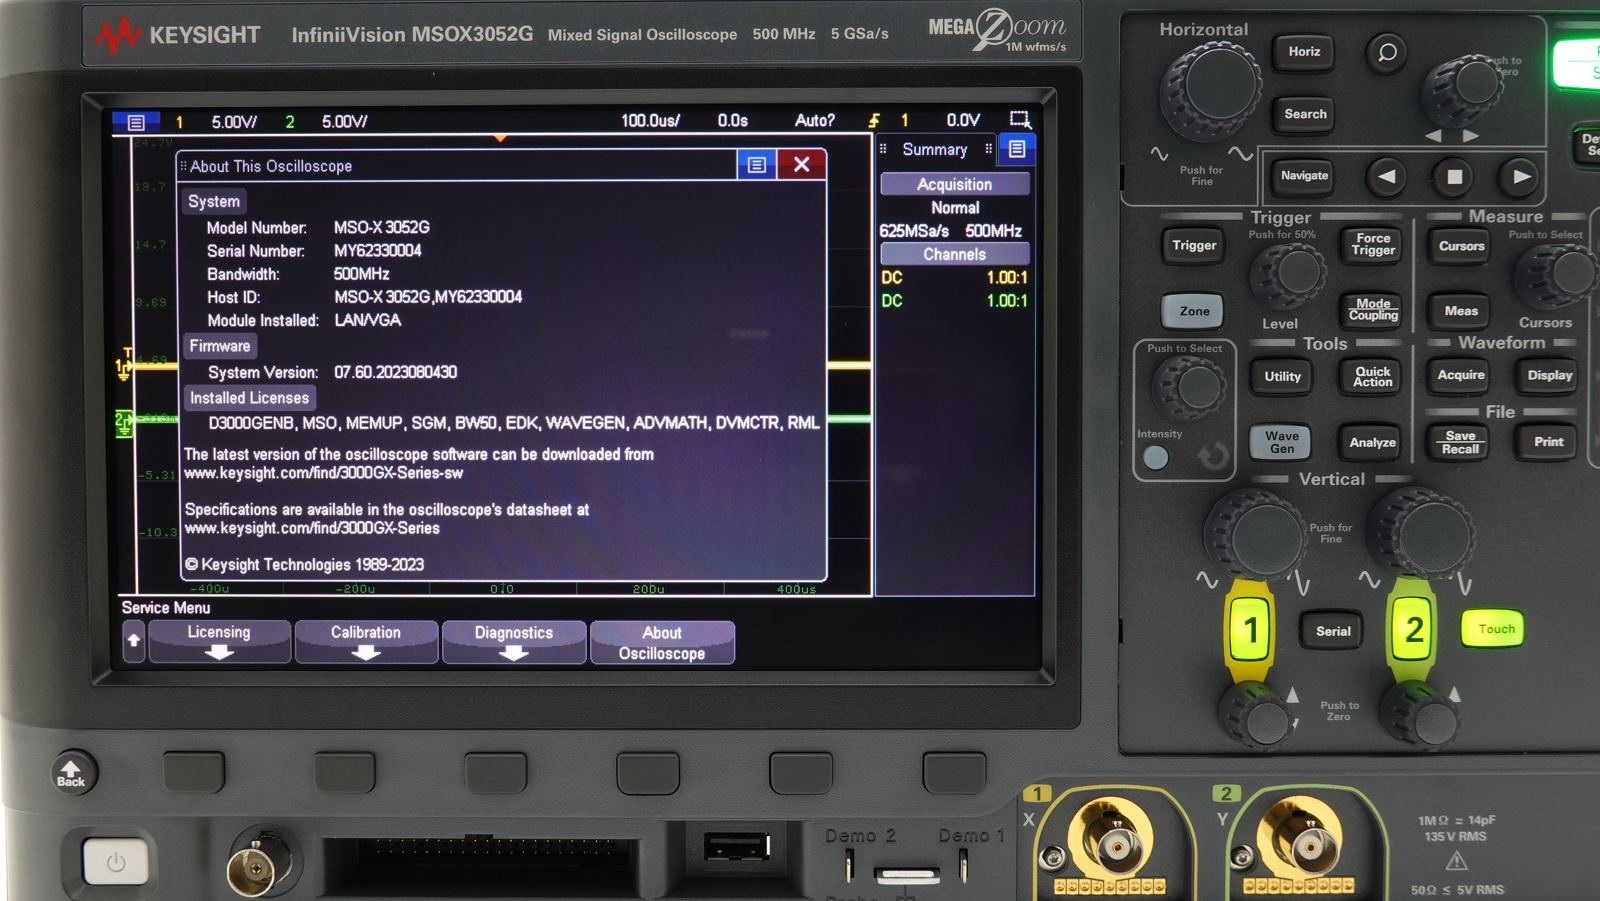1600x901 pixels.
Task: Open the Summary sidebar menu icon
Action: point(1017,149)
